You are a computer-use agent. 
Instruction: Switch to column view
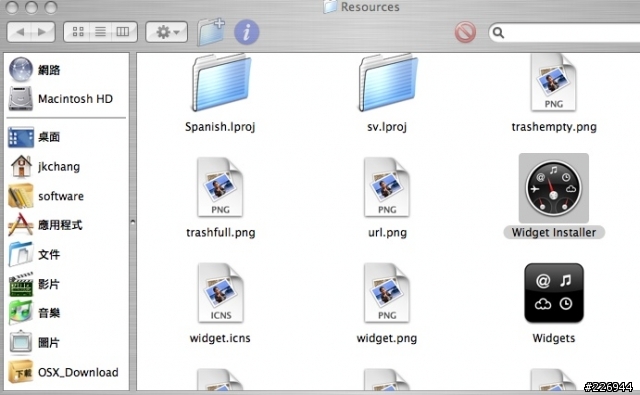coord(123,32)
